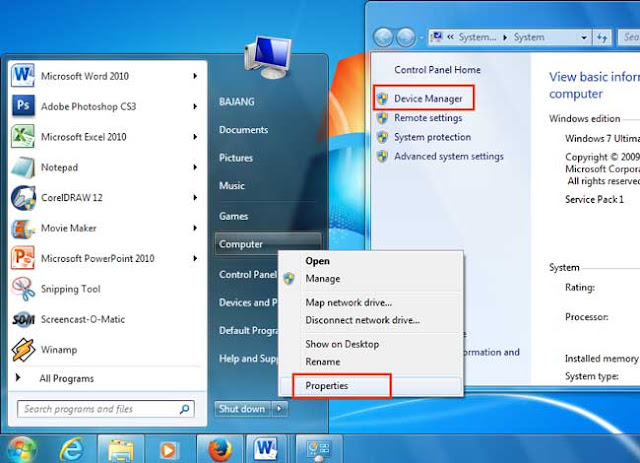The width and height of the screenshot is (640, 463).
Task: Open Remote settings link
Action: pos(428,118)
